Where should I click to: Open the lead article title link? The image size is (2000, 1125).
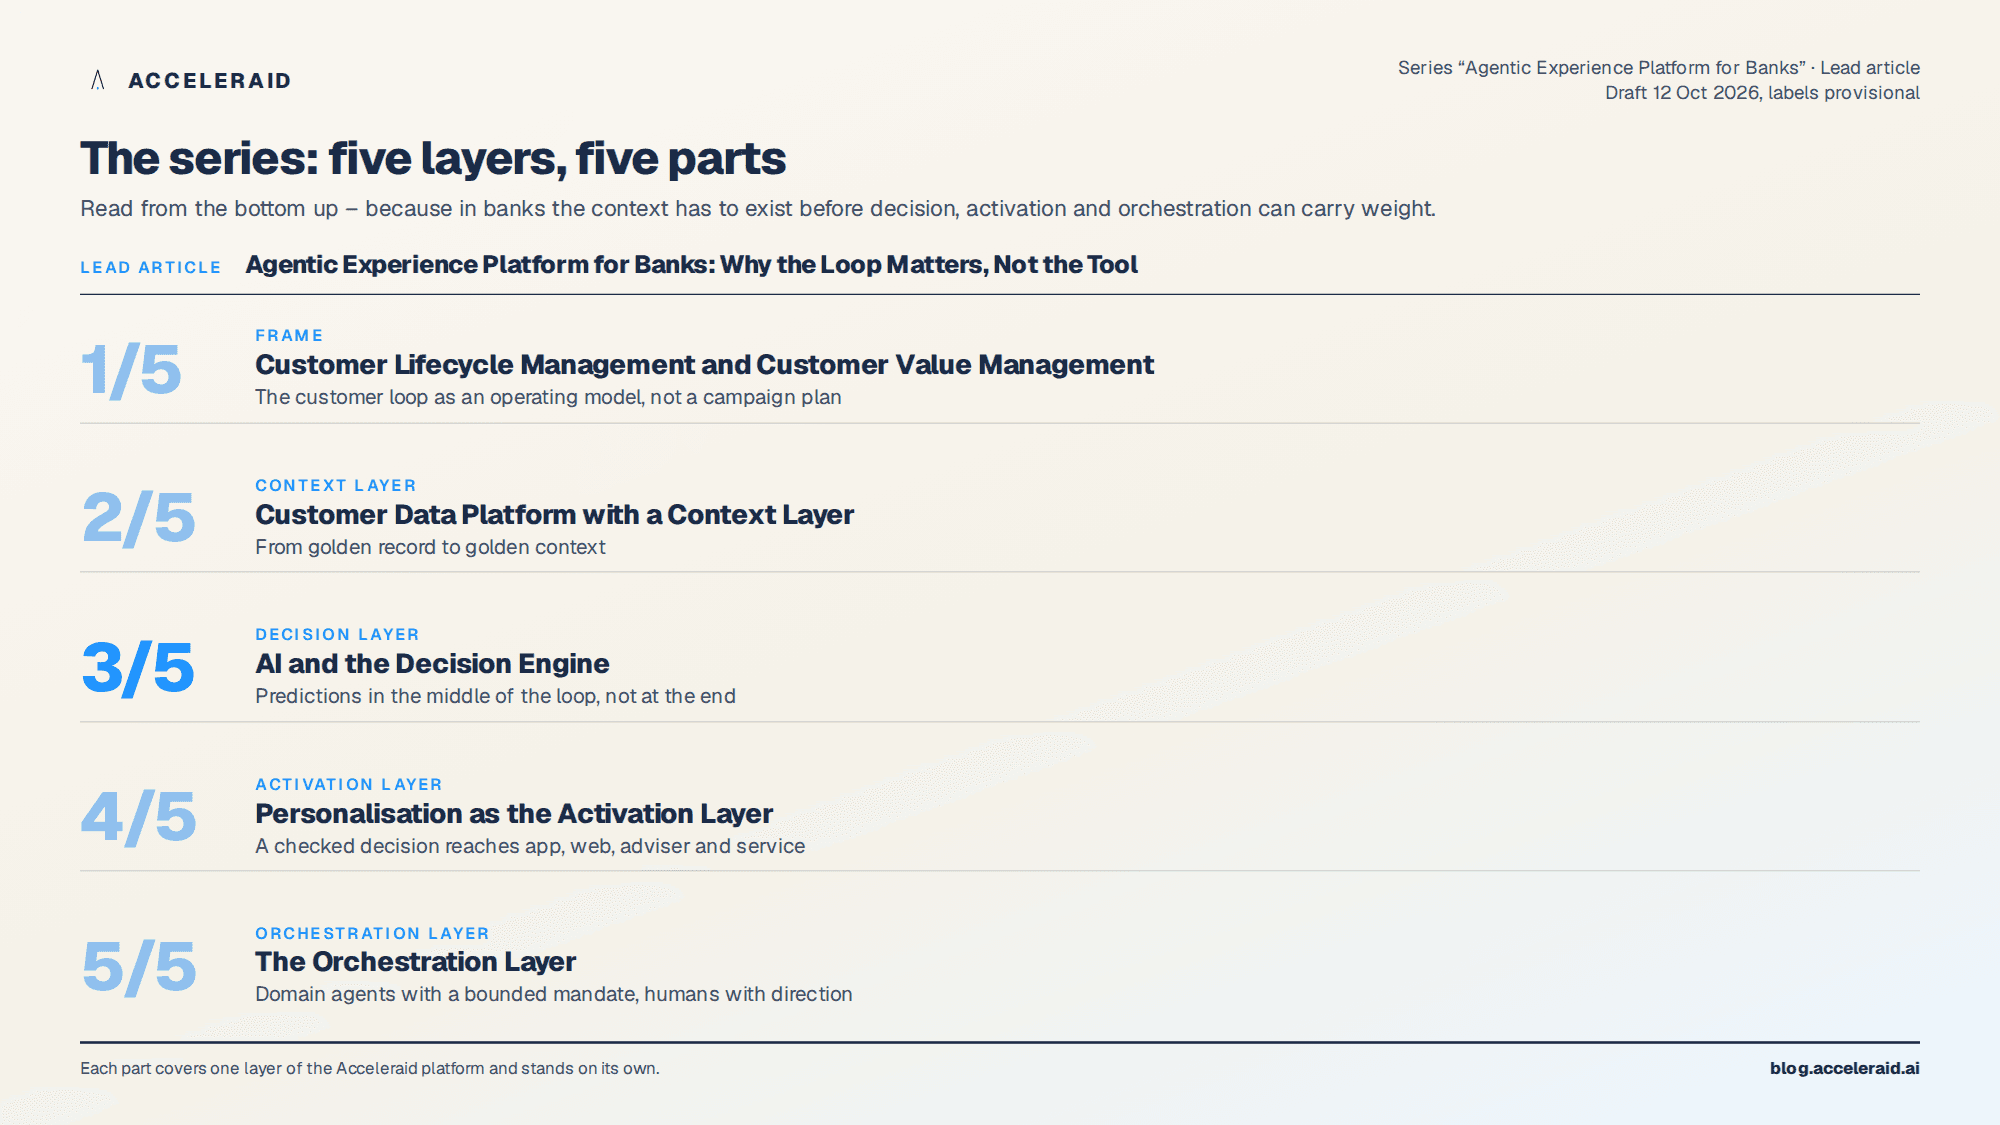[691, 265]
